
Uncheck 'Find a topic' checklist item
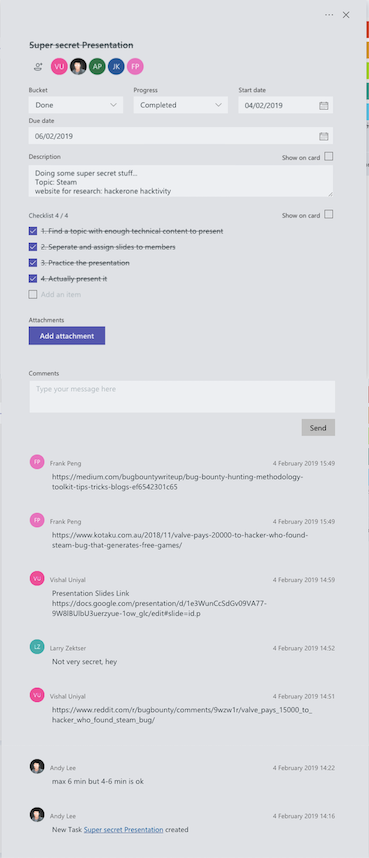click(33, 231)
